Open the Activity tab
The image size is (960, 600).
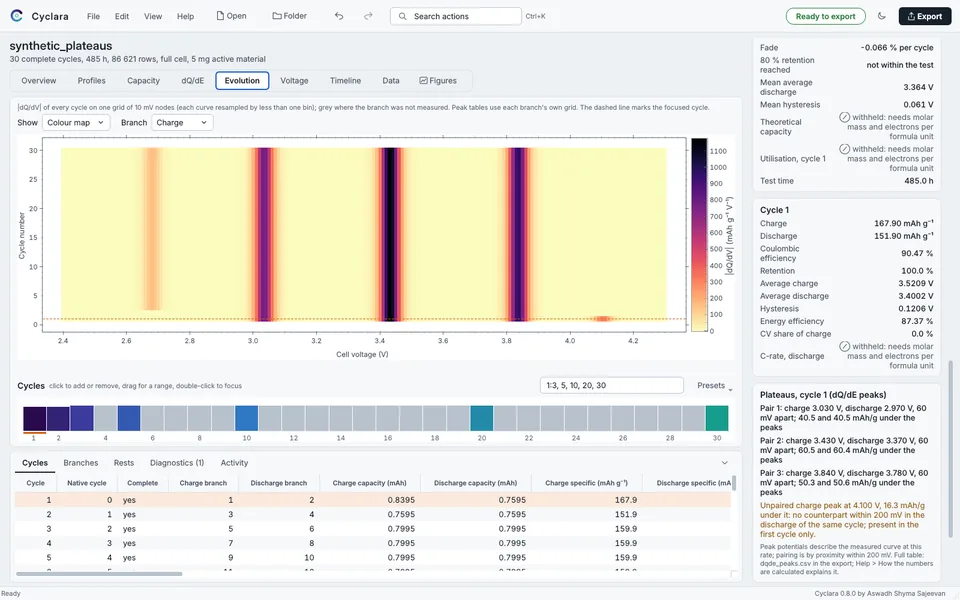[x=234, y=463]
